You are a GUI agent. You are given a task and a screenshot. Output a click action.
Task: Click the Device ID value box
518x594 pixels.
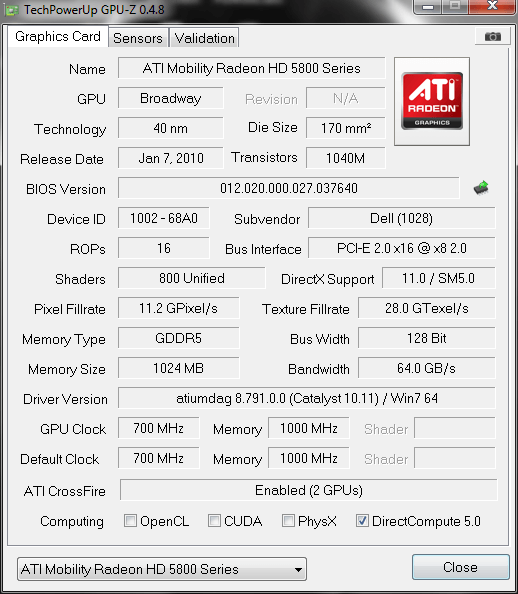(164, 218)
